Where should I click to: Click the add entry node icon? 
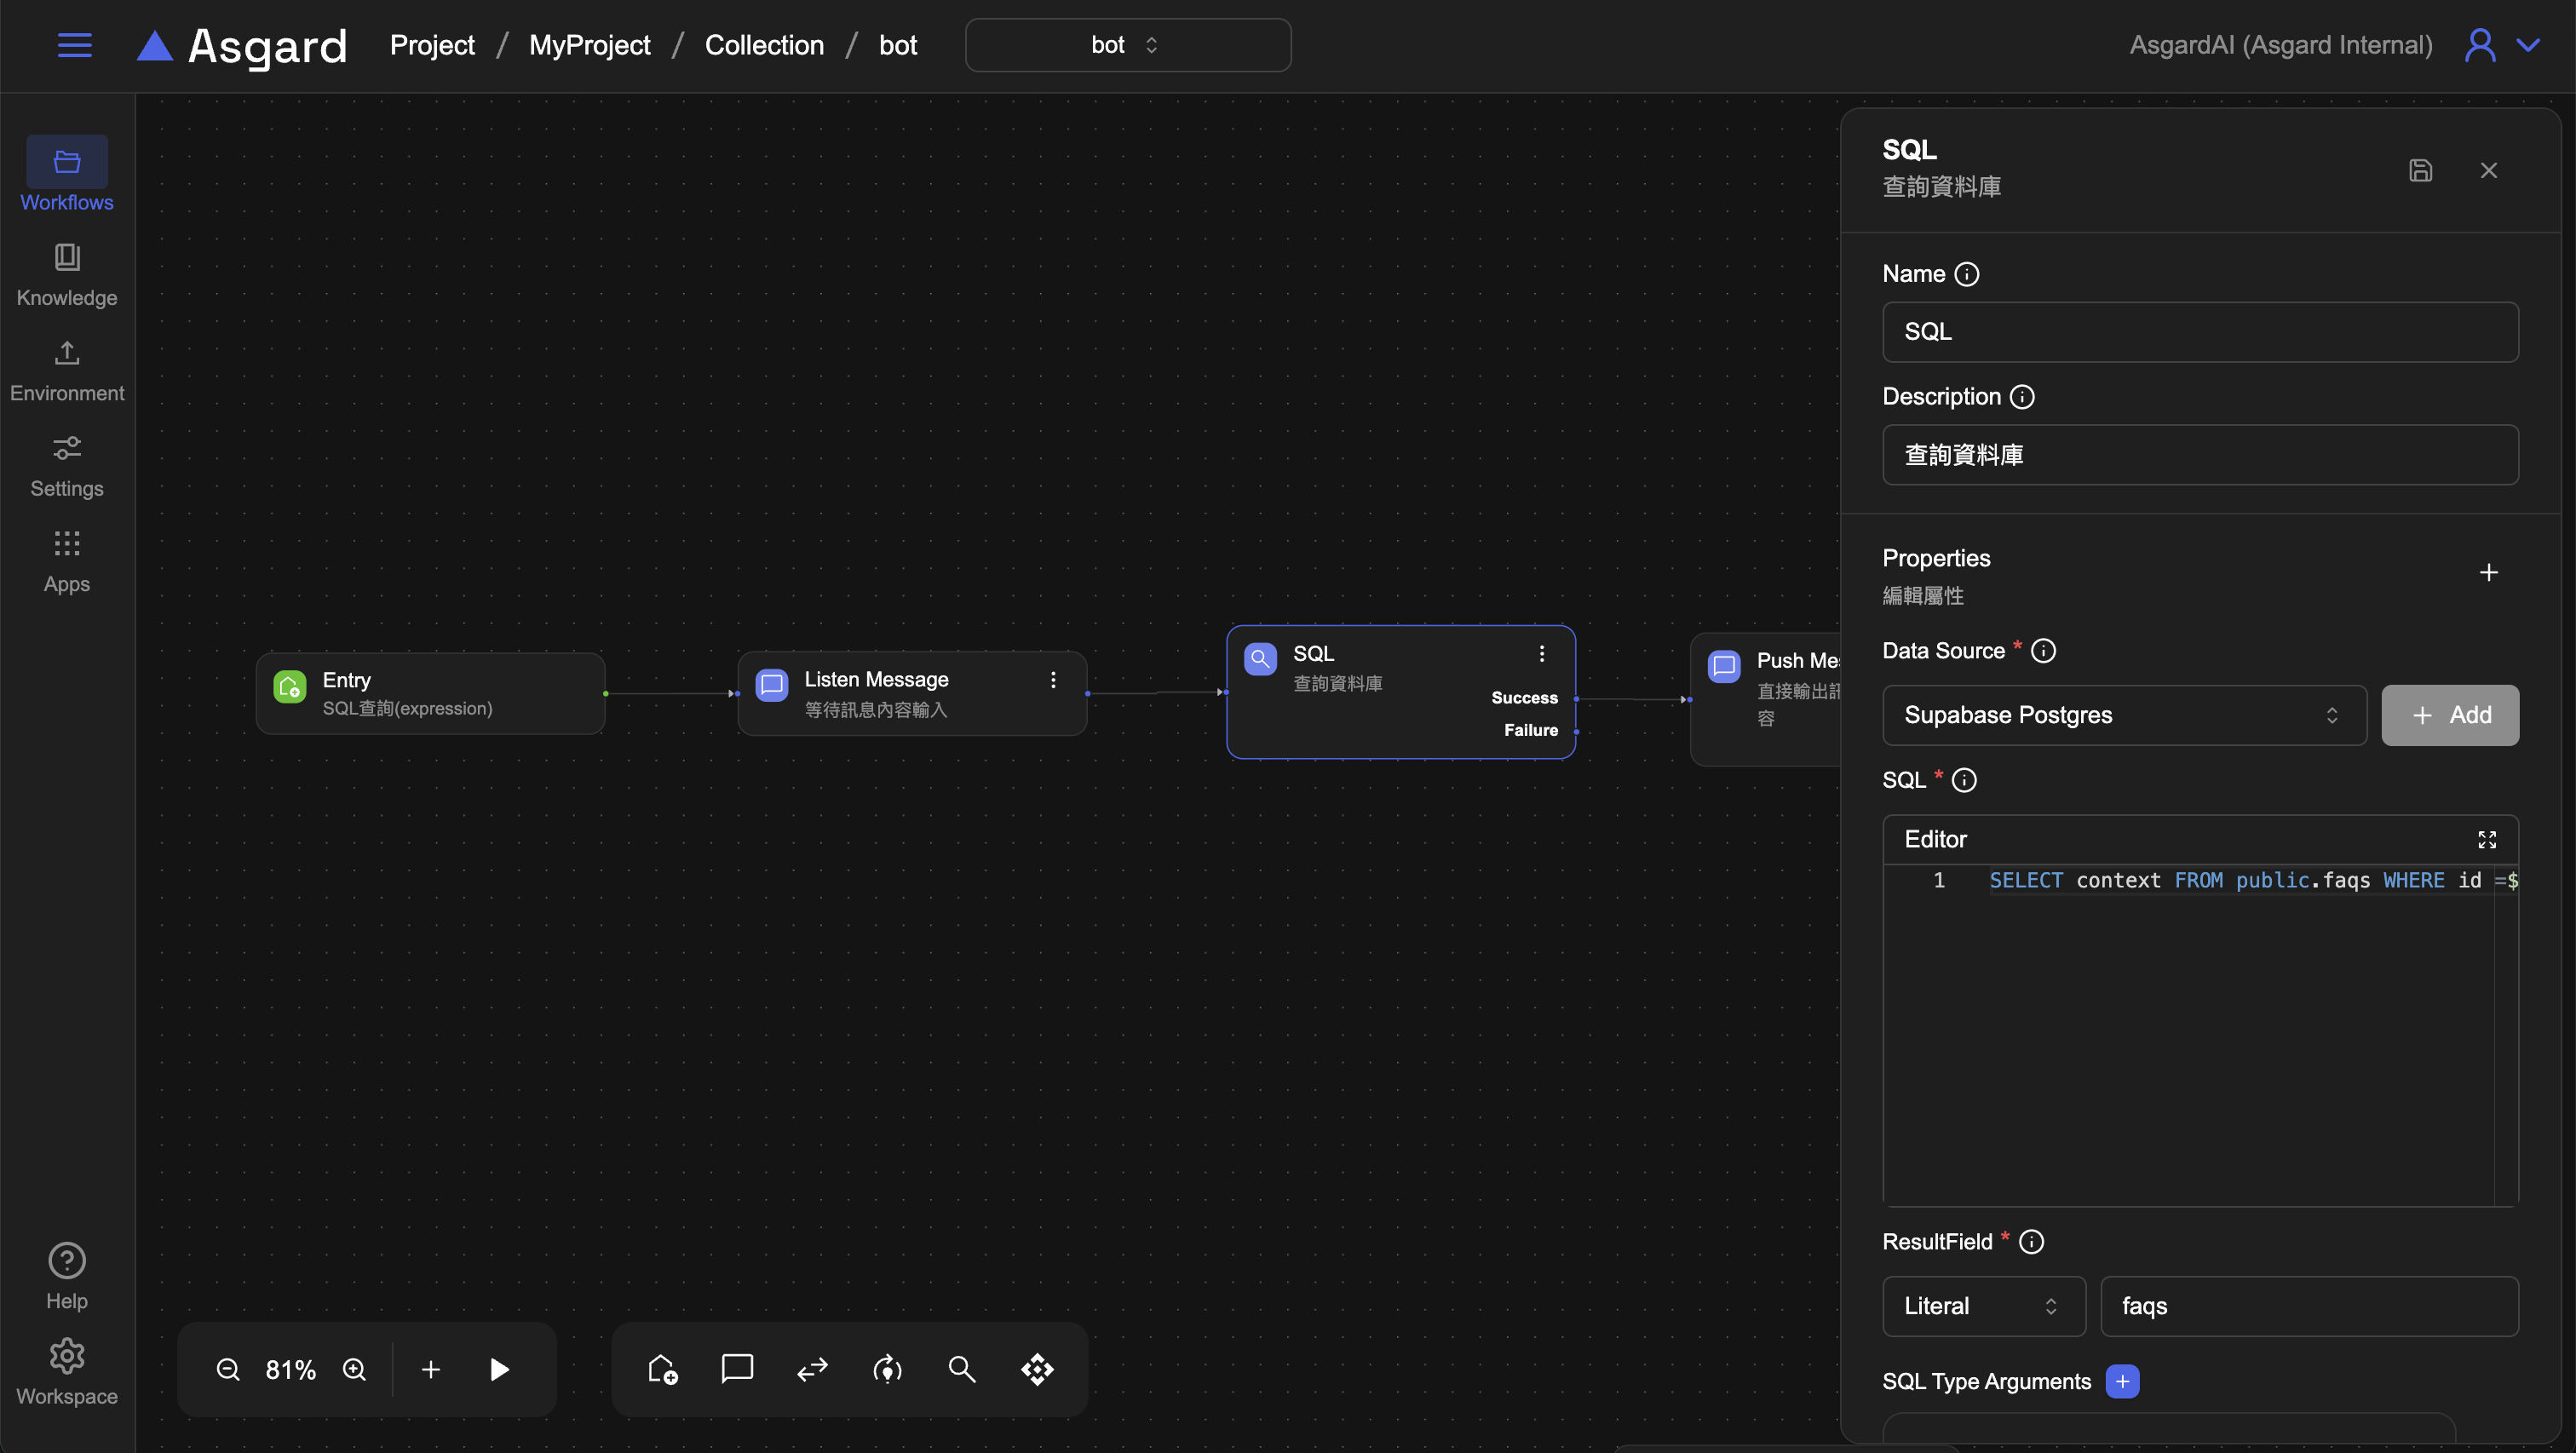click(x=662, y=1369)
